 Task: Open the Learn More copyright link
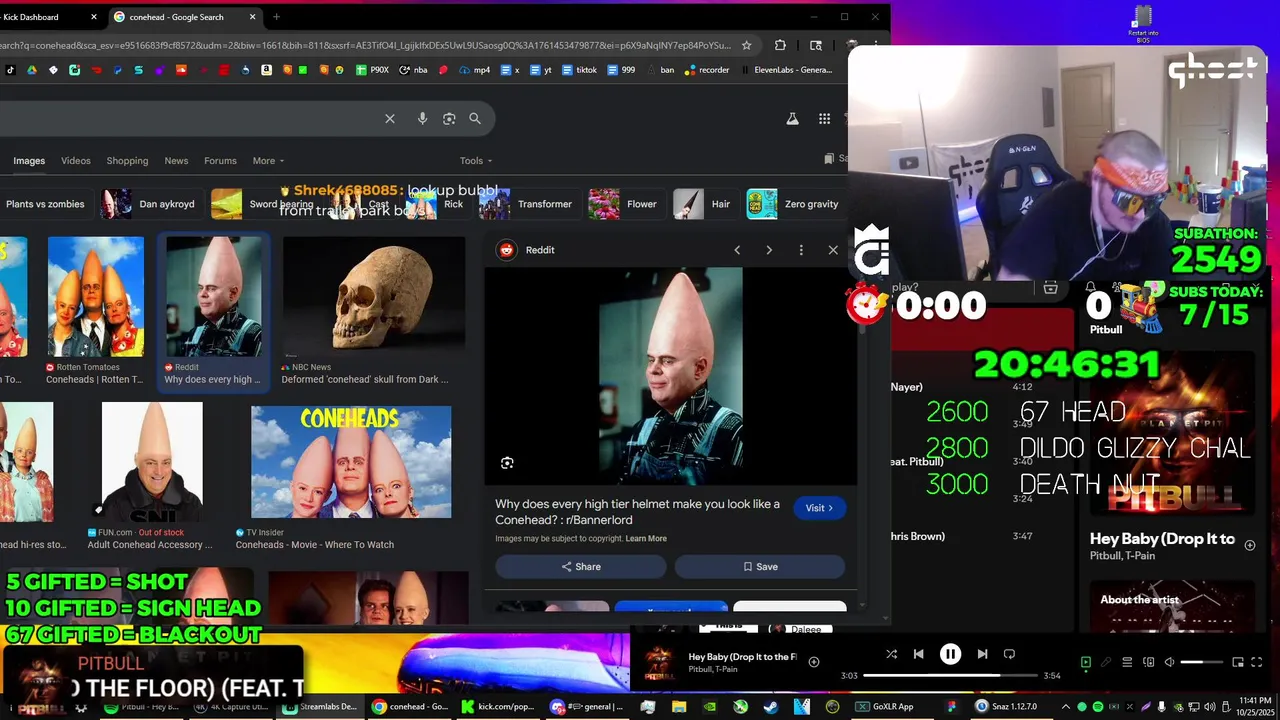tap(646, 539)
